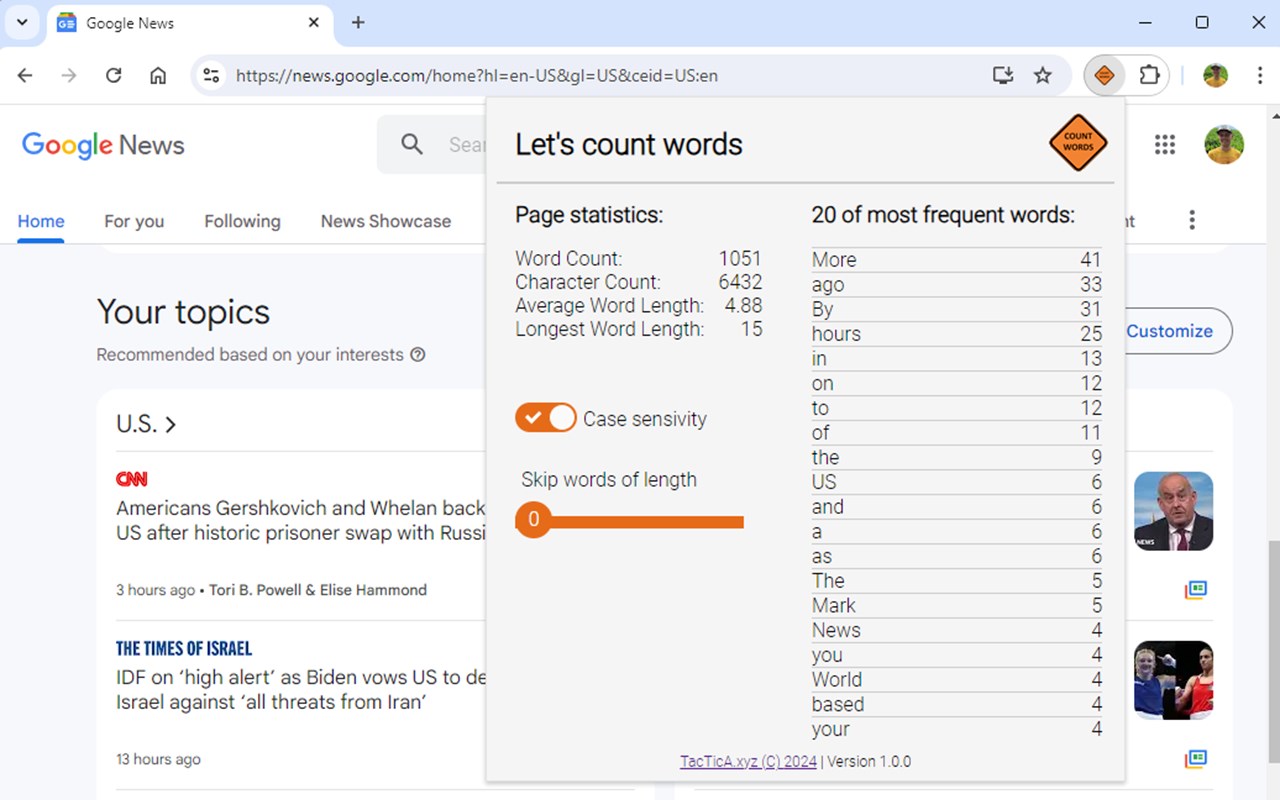Open the IDF high alert headline
The width and height of the screenshot is (1280, 800).
pyautogui.click(x=300, y=689)
